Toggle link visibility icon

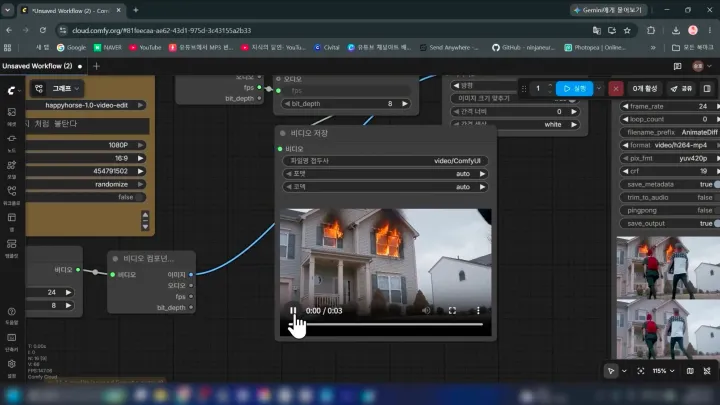click(x=707, y=371)
